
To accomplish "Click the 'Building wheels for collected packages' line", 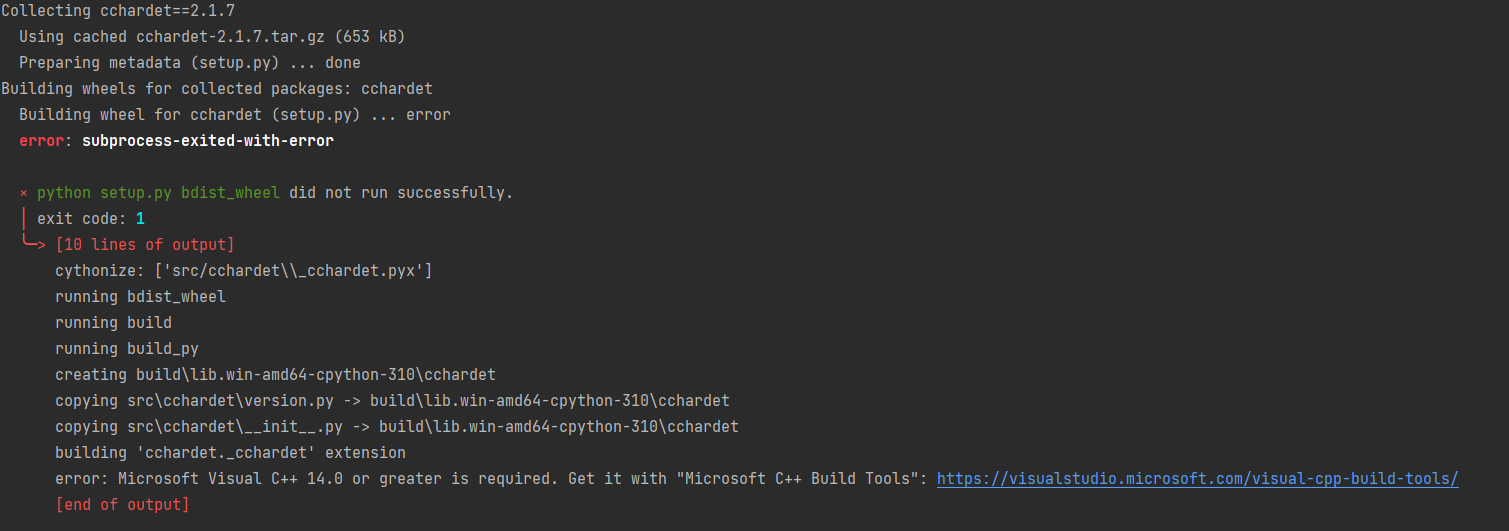I will pyautogui.click(x=217, y=89).
